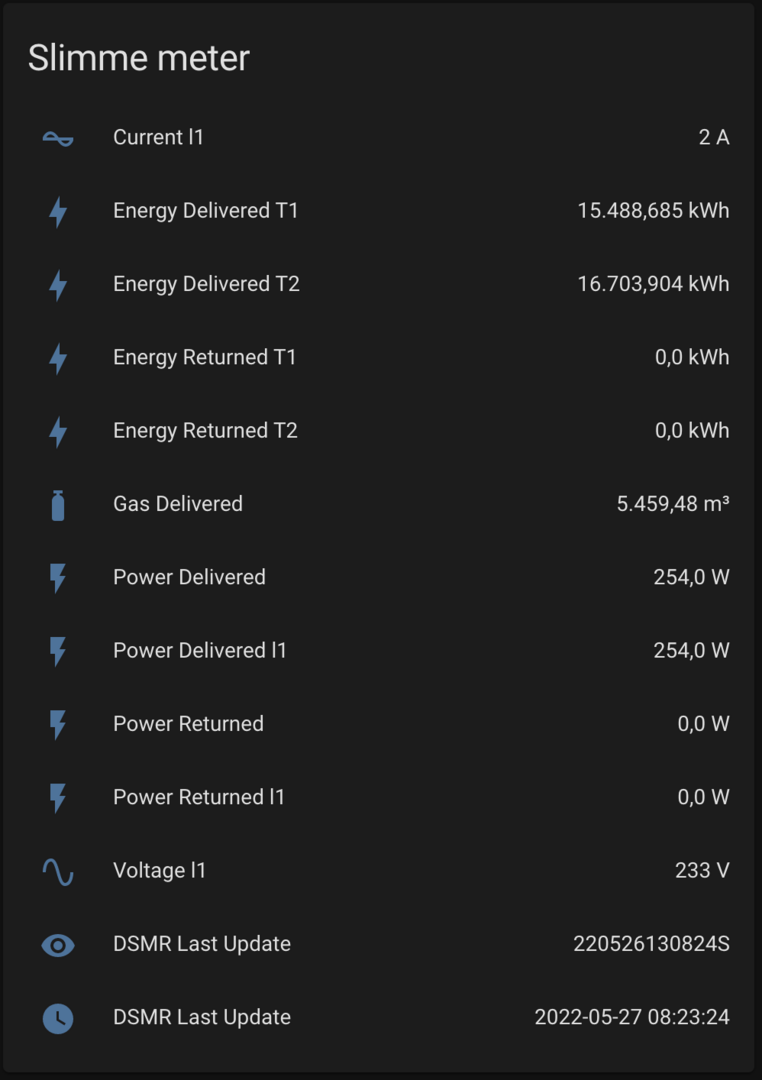Screen dimensions: 762x1080
Task: Click the Power Delivered flash icon
Action: [x=58, y=577]
